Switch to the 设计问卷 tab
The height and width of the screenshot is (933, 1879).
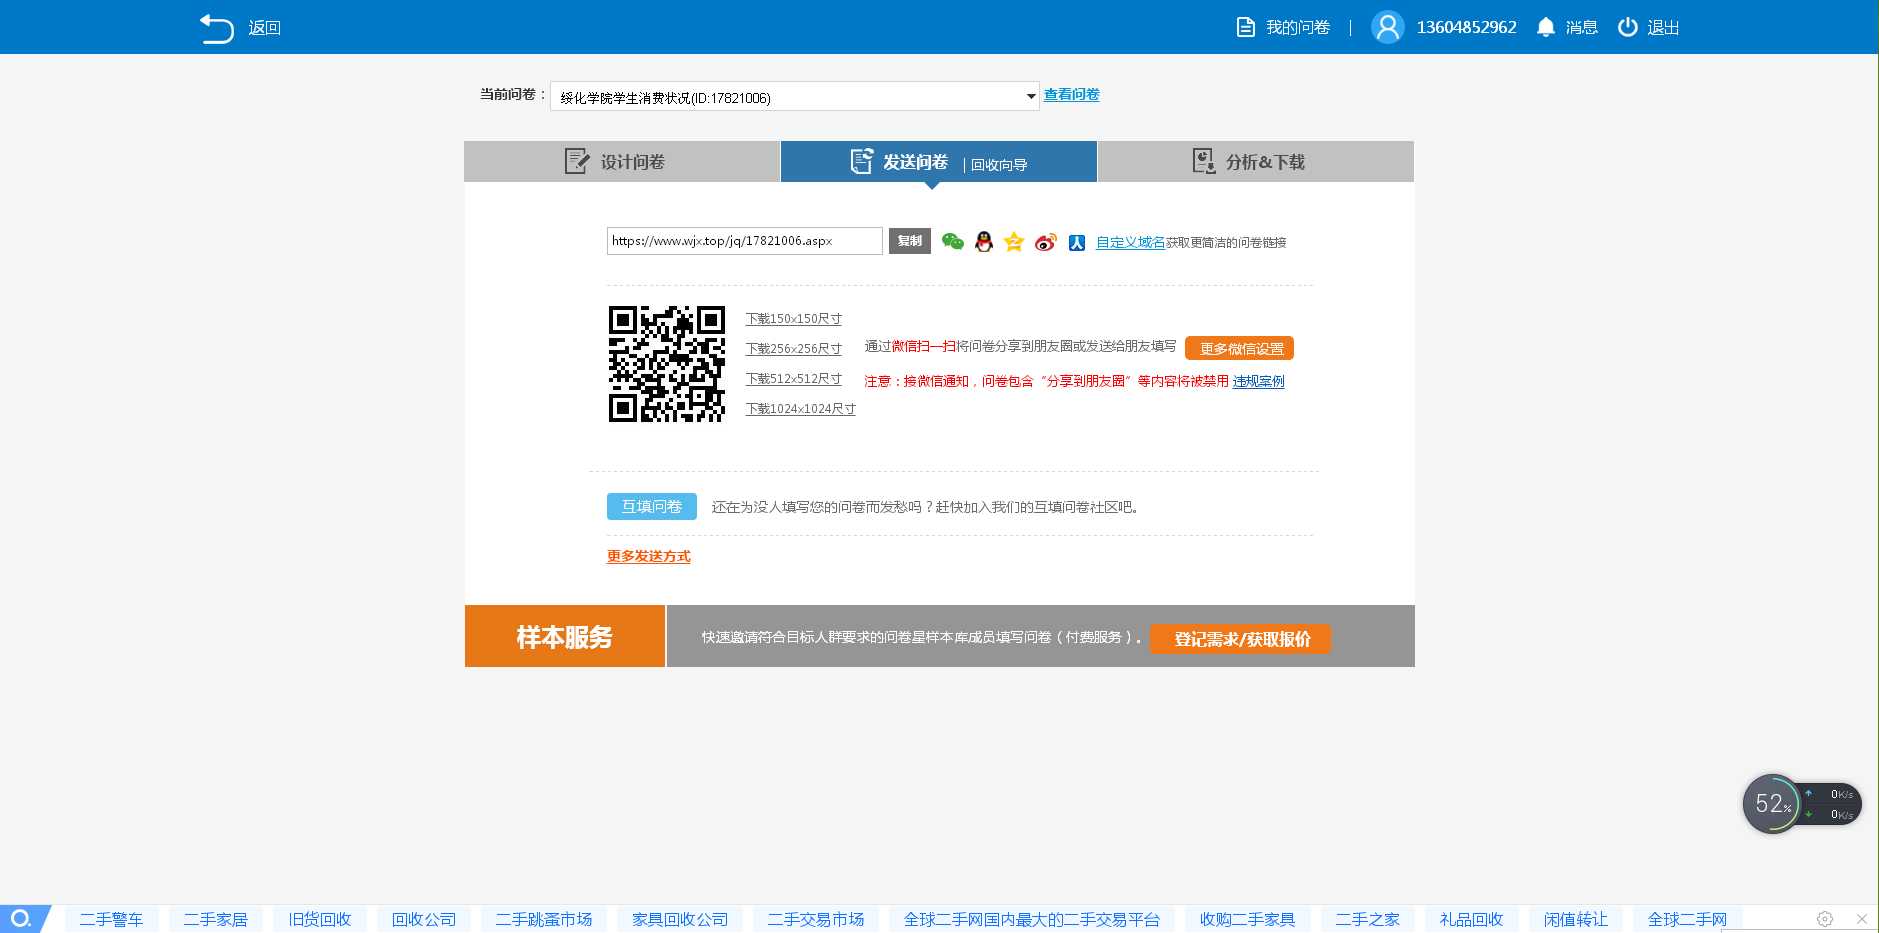(622, 162)
